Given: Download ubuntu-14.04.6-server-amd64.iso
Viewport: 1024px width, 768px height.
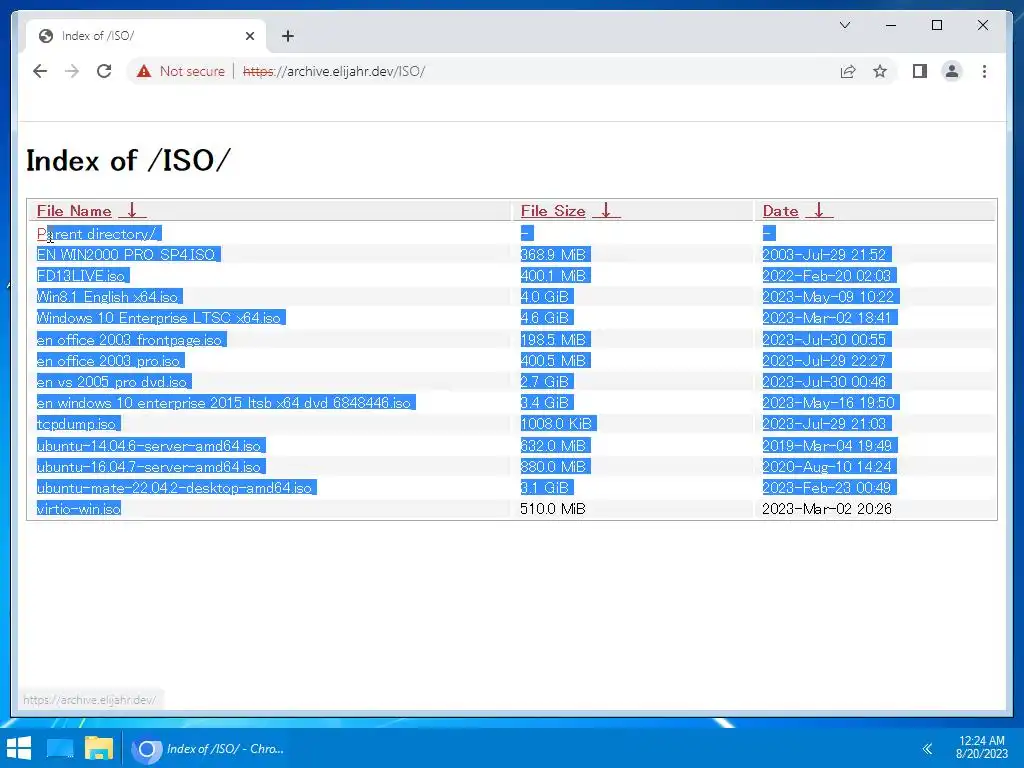Looking at the screenshot, I should click(x=149, y=445).
